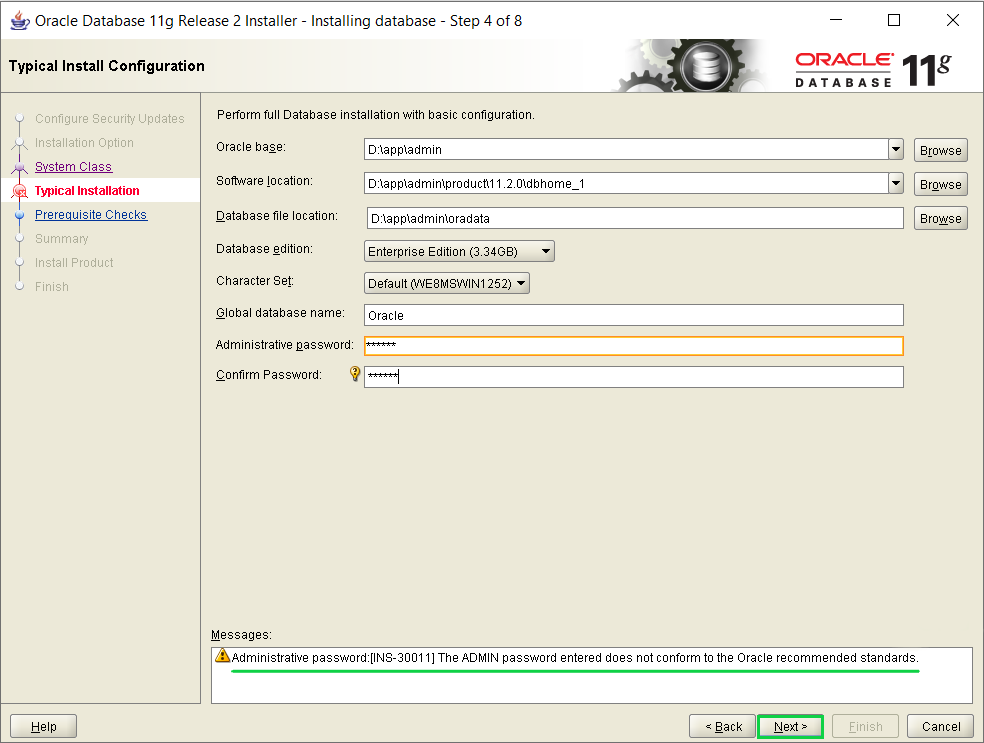Close the installer window

(953, 20)
